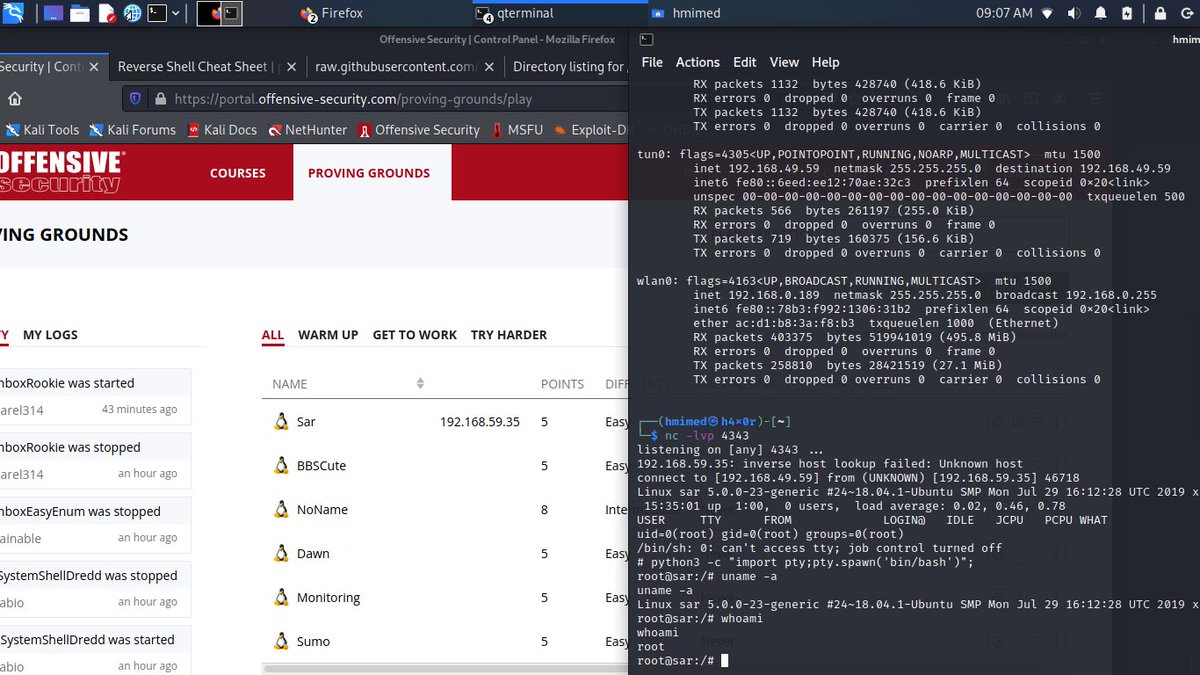This screenshot has height=675, width=1200.
Task: Open the qterminal Actions menu
Action: 698,62
